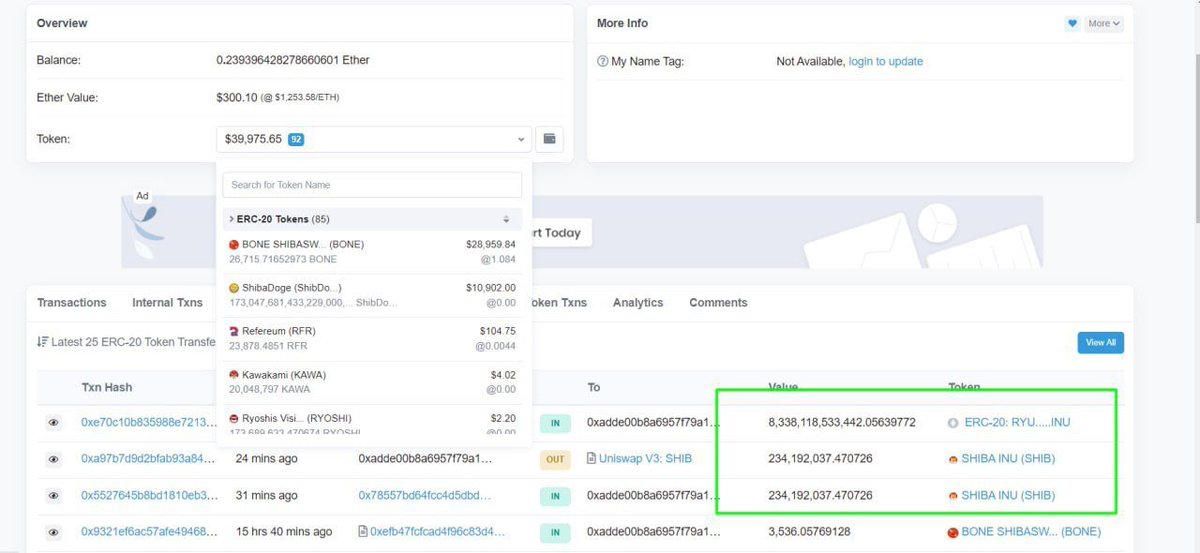Open the More dropdown in More Info panel
Screen dimensions: 1200x553
click(x=1104, y=23)
